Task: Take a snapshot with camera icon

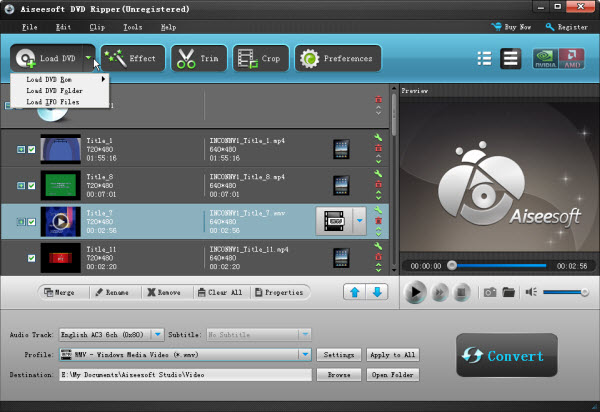Action: point(490,292)
